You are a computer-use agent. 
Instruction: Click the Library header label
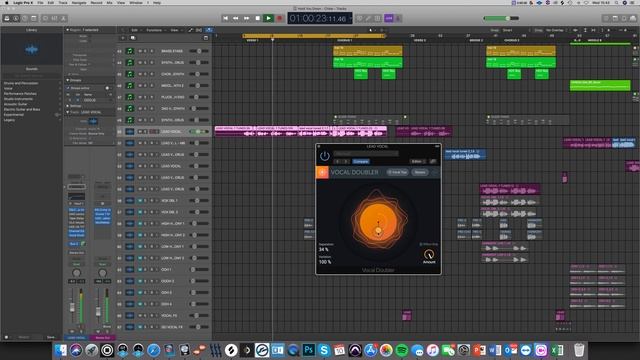tap(32, 30)
